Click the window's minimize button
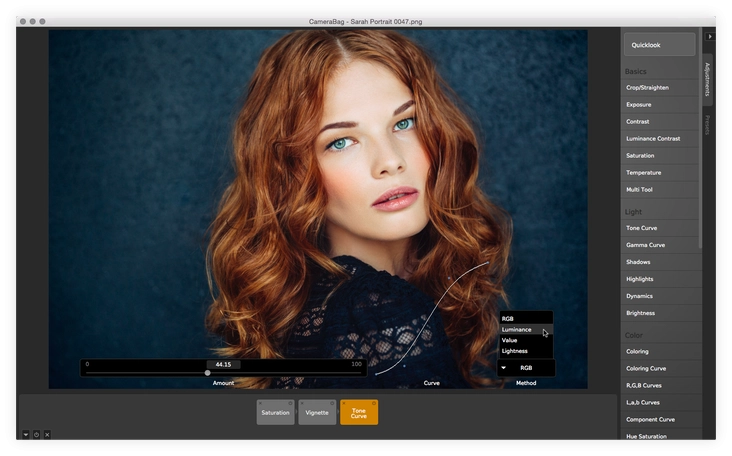Image resolution: width=732 pixels, height=456 pixels. (33, 21)
